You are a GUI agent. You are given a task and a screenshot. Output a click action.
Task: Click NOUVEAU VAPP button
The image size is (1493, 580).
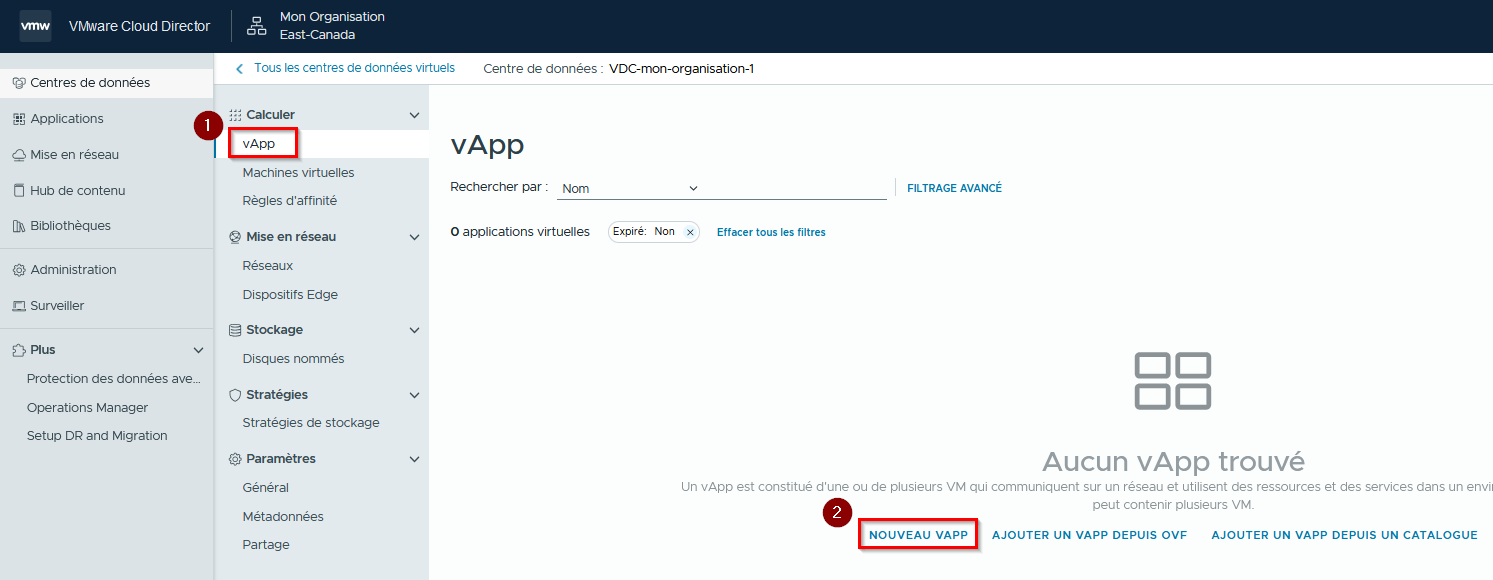[918, 535]
